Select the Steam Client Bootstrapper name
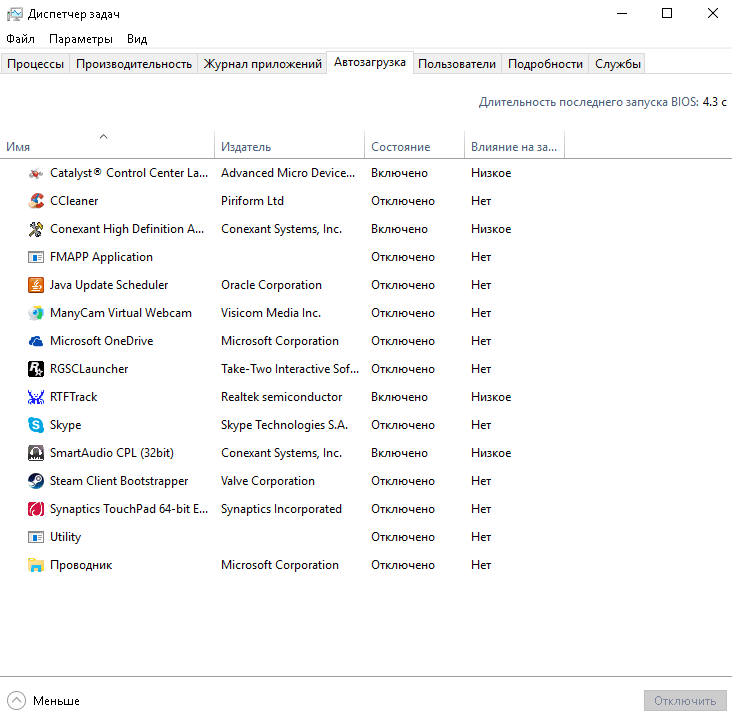 (119, 481)
